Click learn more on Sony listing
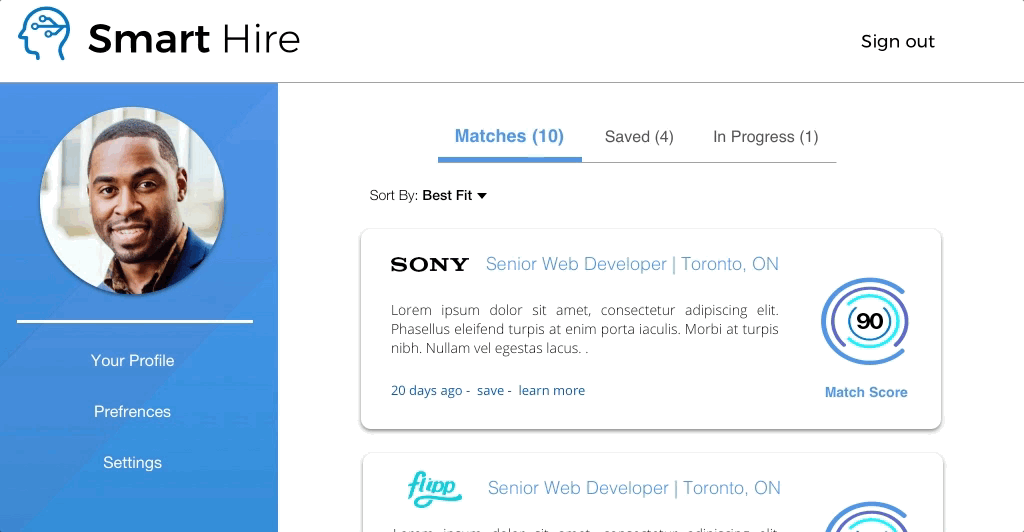Image resolution: width=1024 pixels, height=532 pixels. (551, 391)
